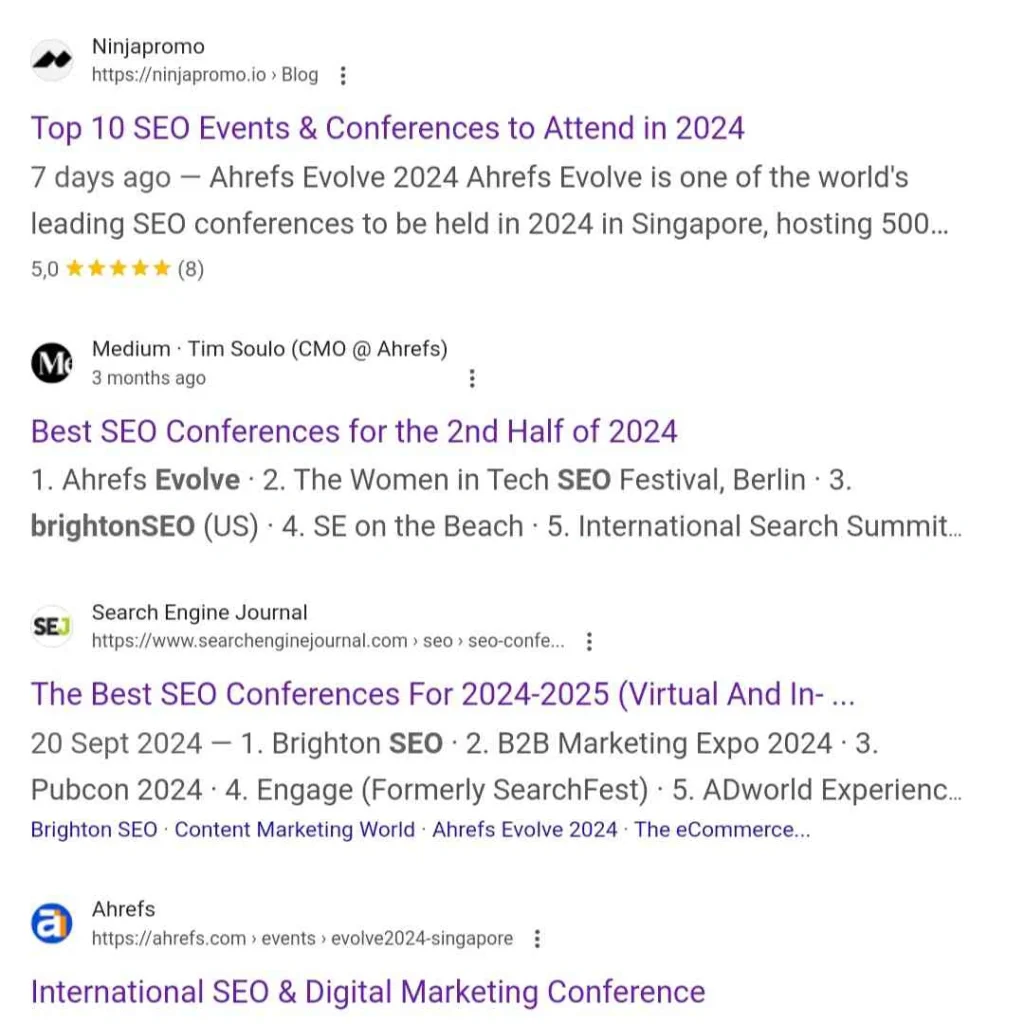1024x1024 pixels.
Task: Click the ahrefs.com events URL breadcrumb
Action: coord(302,938)
